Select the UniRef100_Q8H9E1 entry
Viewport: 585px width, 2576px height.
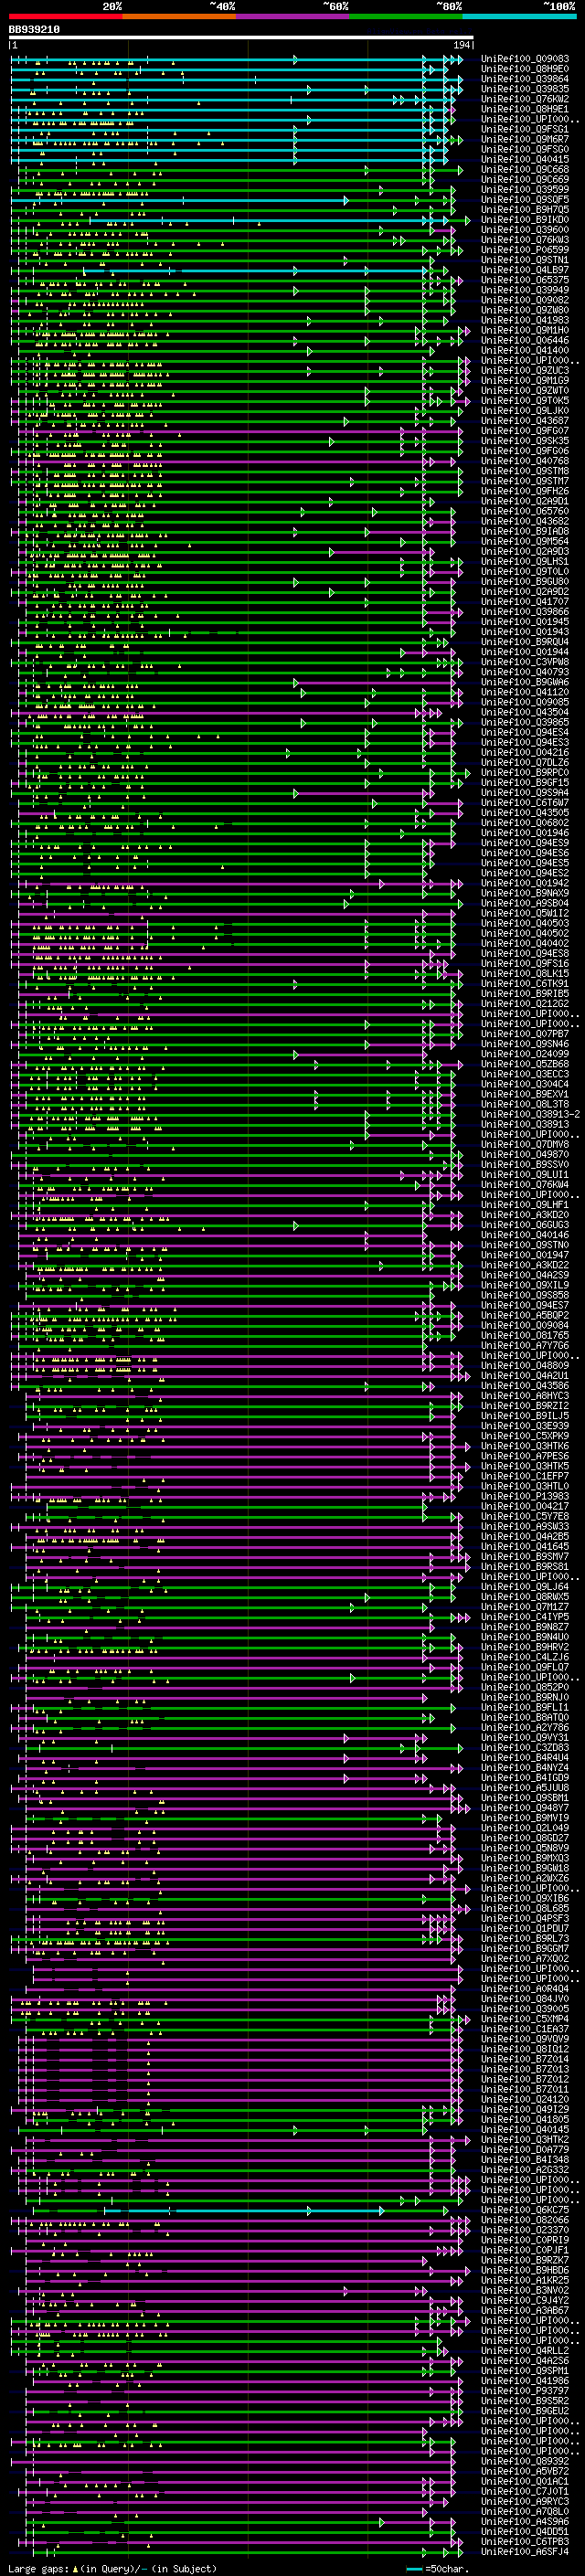click(x=525, y=109)
